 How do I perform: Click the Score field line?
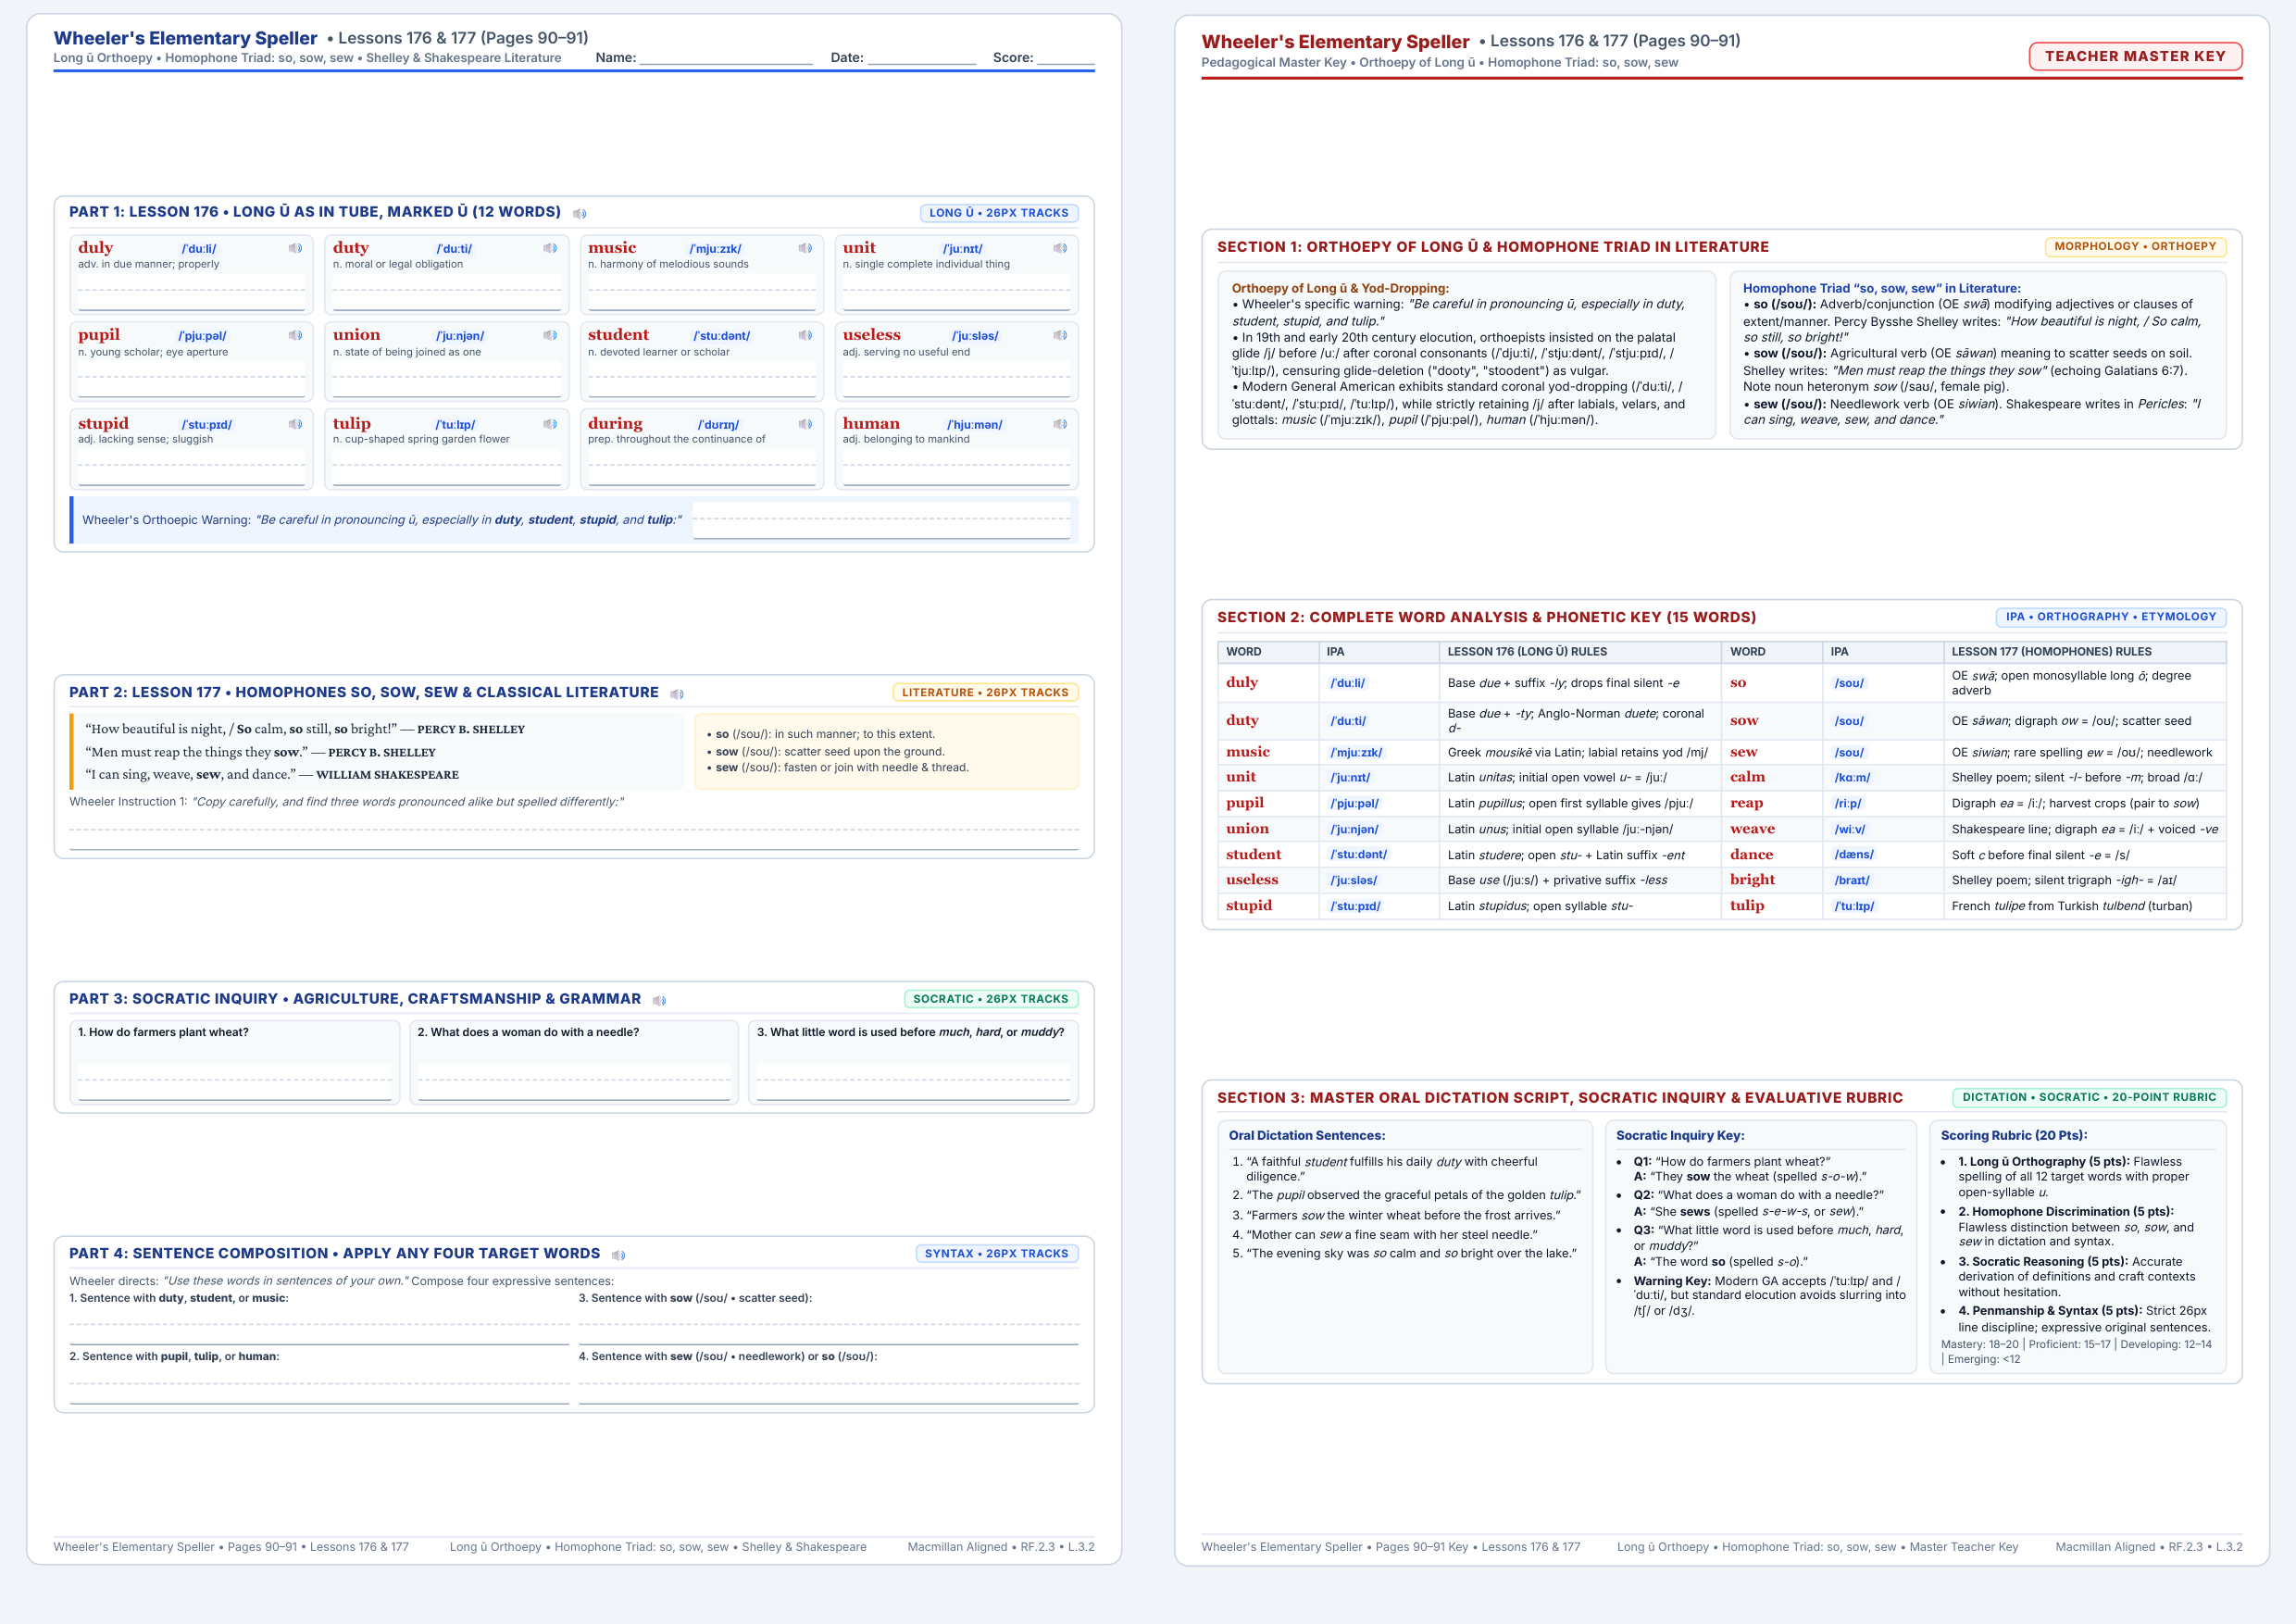point(1066,58)
